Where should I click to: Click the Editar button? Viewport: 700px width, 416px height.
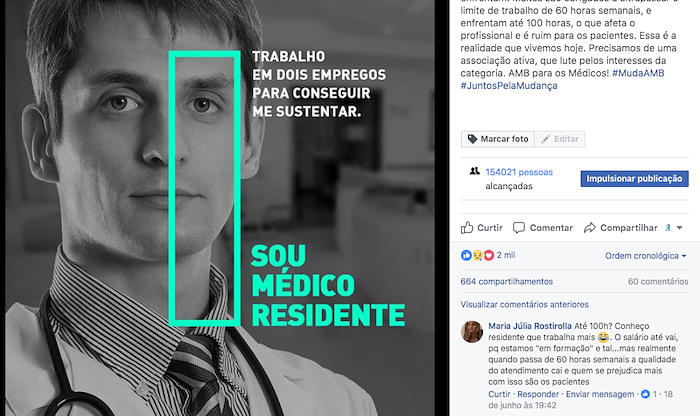pyautogui.click(x=560, y=139)
